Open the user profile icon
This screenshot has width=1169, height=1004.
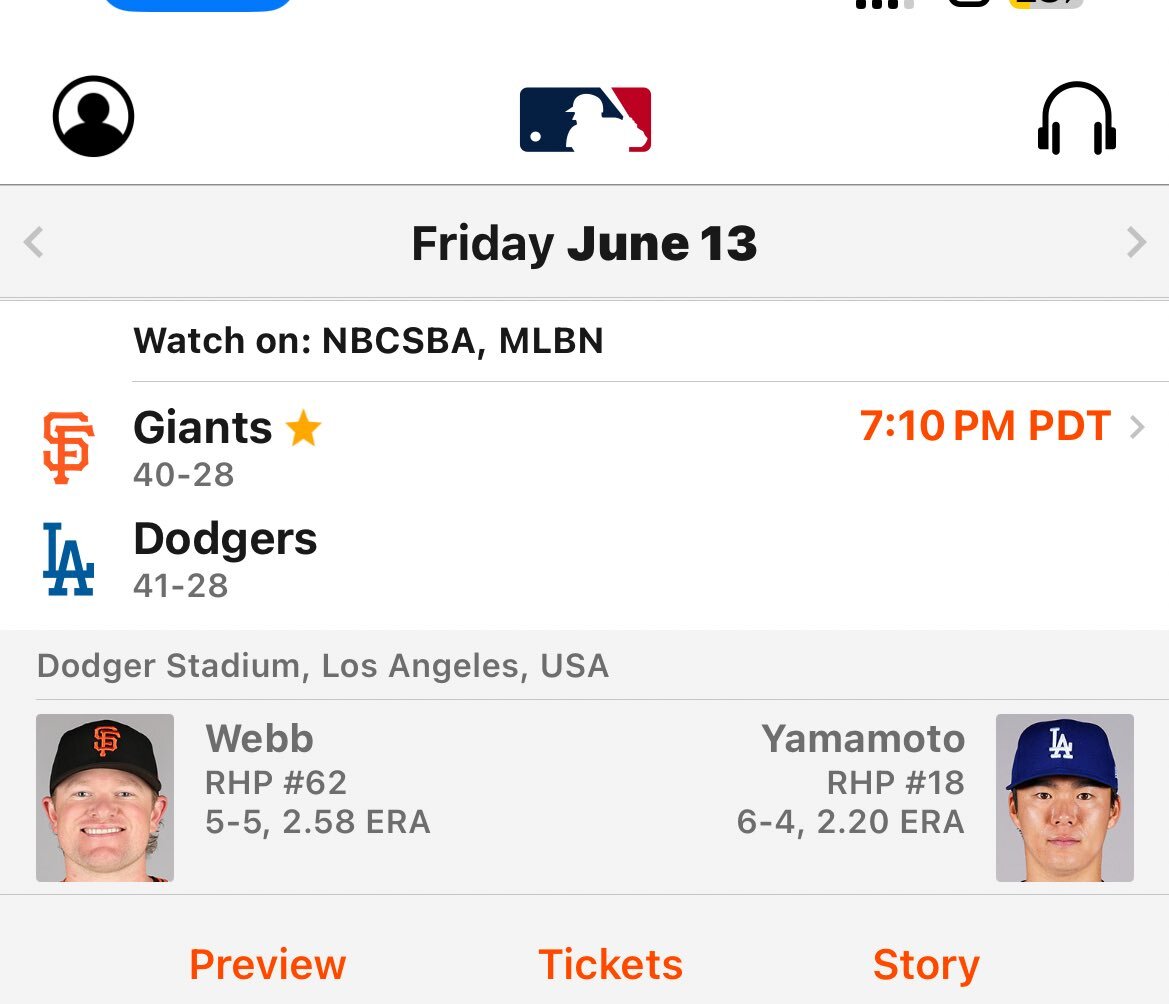pos(93,116)
